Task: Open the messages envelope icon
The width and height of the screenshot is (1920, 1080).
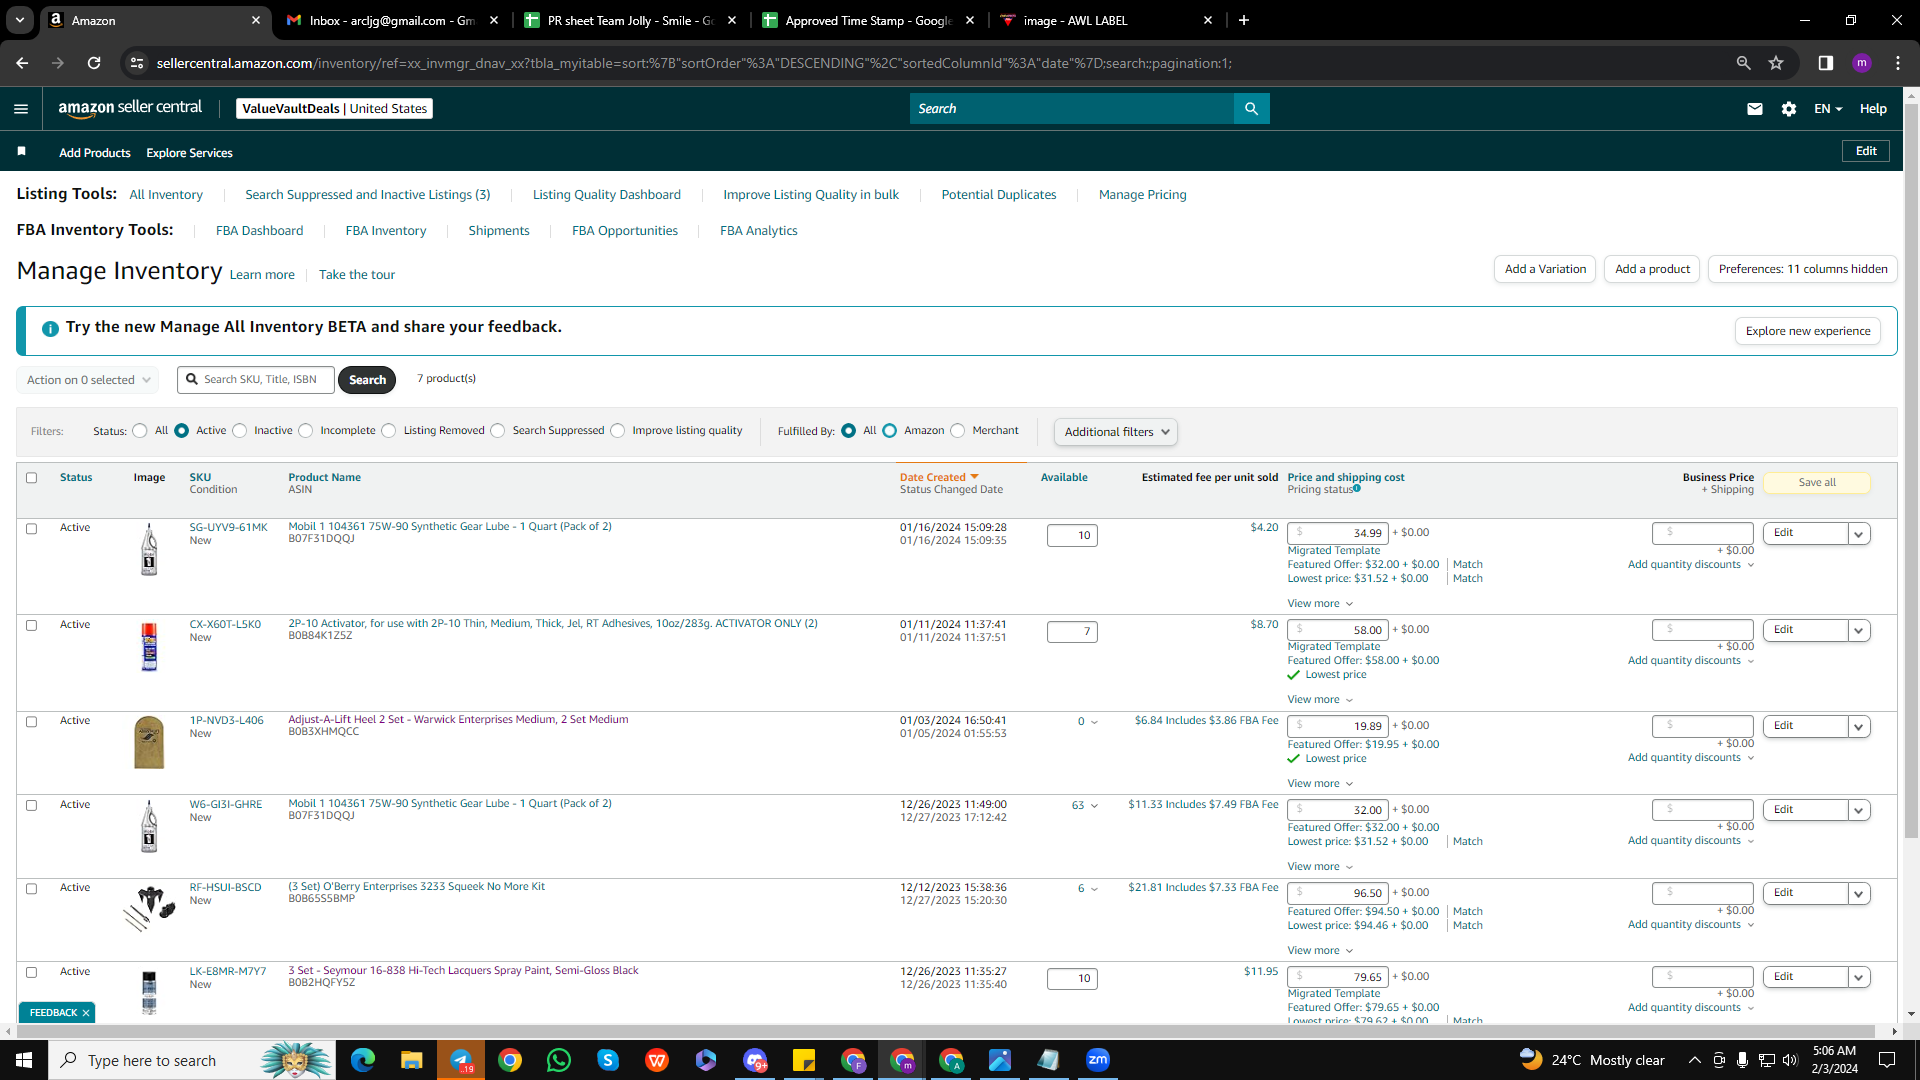Action: tap(1755, 109)
